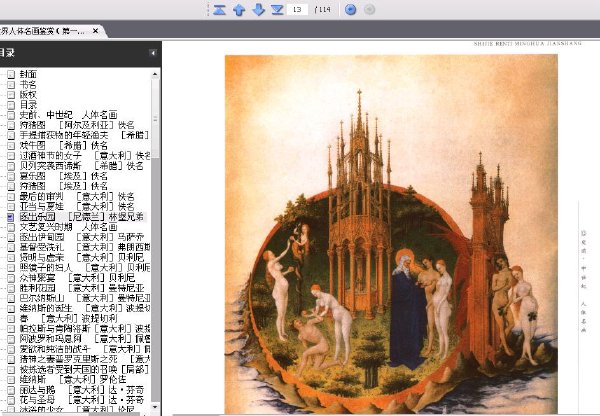Open 猎神之妻普罗克里斯之死 entry

point(85,359)
